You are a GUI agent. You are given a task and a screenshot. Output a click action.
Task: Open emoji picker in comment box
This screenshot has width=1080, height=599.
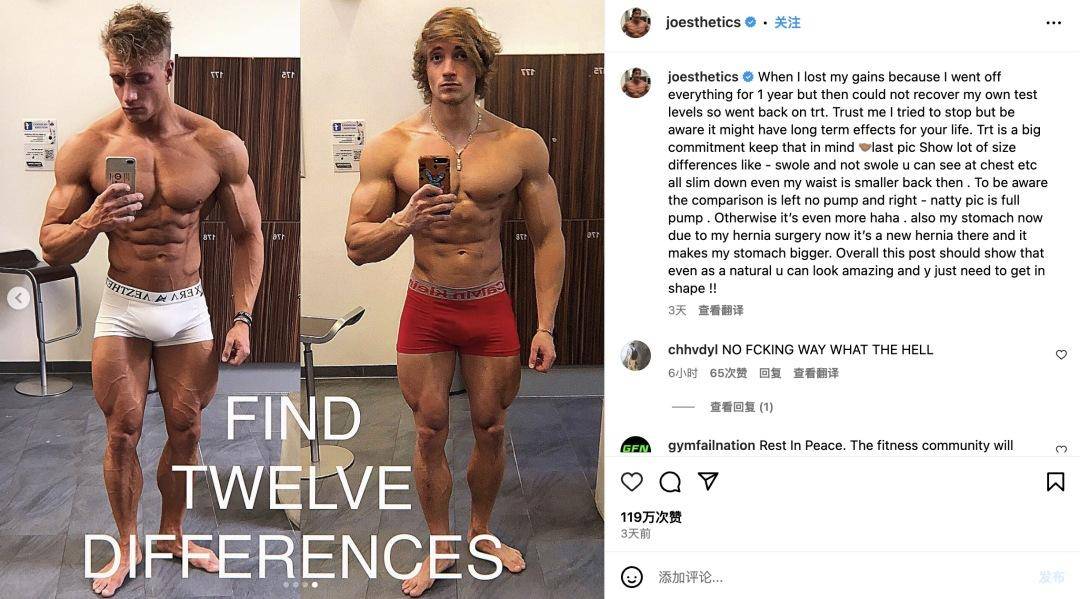[x=632, y=577]
